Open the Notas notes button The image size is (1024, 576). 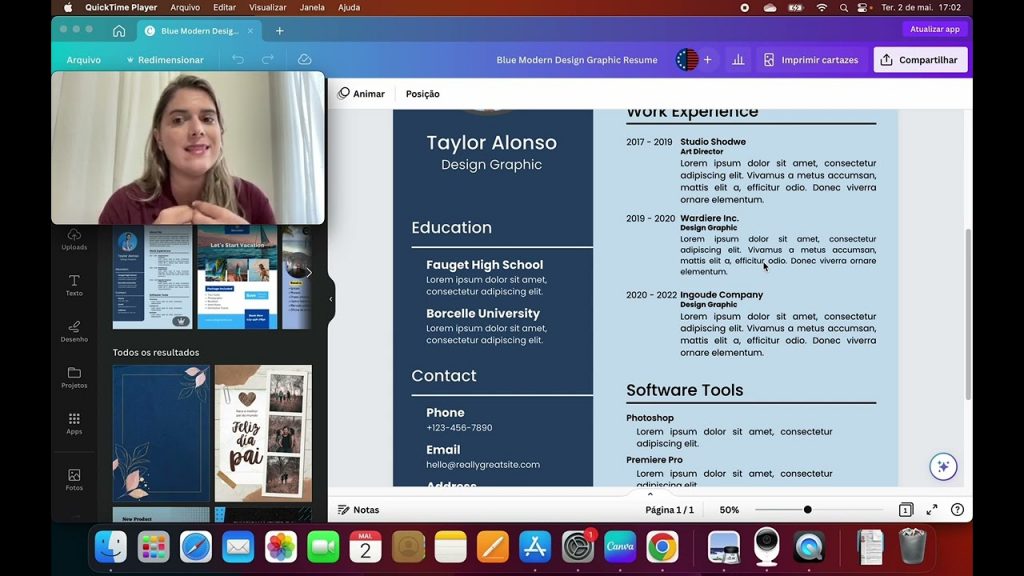pyautogui.click(x=358, y=509)
